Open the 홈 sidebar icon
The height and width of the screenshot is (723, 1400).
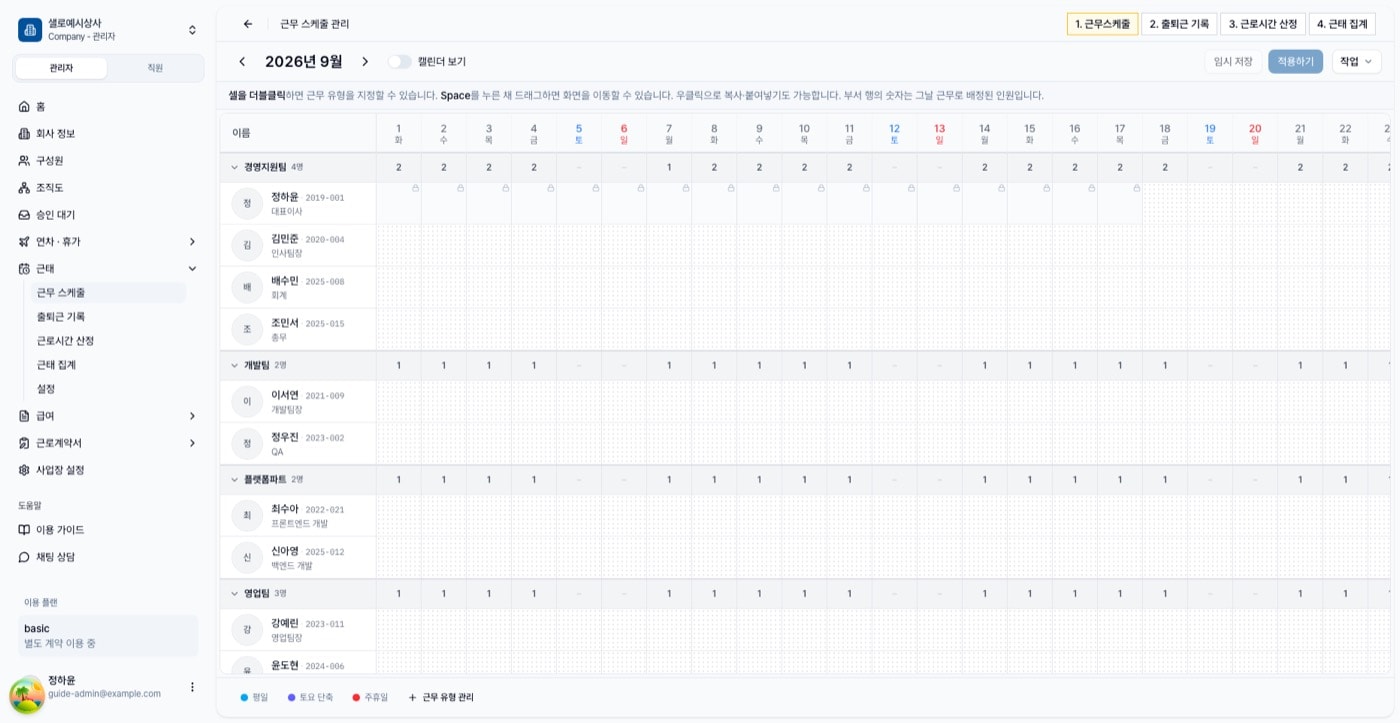coord(24,107)
